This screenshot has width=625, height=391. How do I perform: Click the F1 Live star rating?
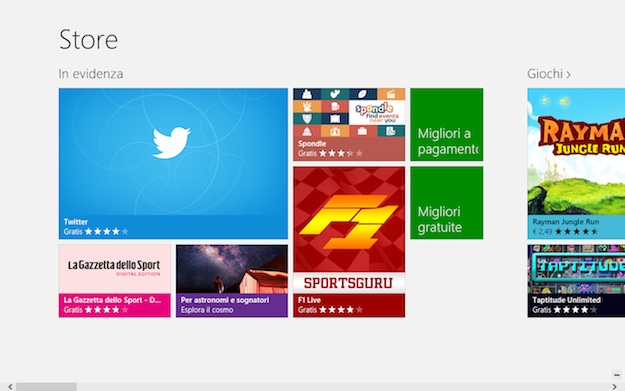point(341,310)
